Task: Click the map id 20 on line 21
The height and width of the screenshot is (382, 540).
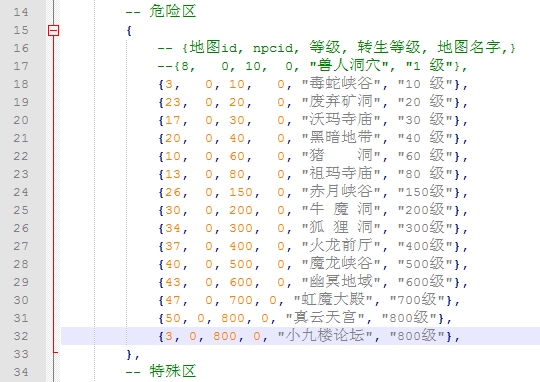Action: [173, 138]
